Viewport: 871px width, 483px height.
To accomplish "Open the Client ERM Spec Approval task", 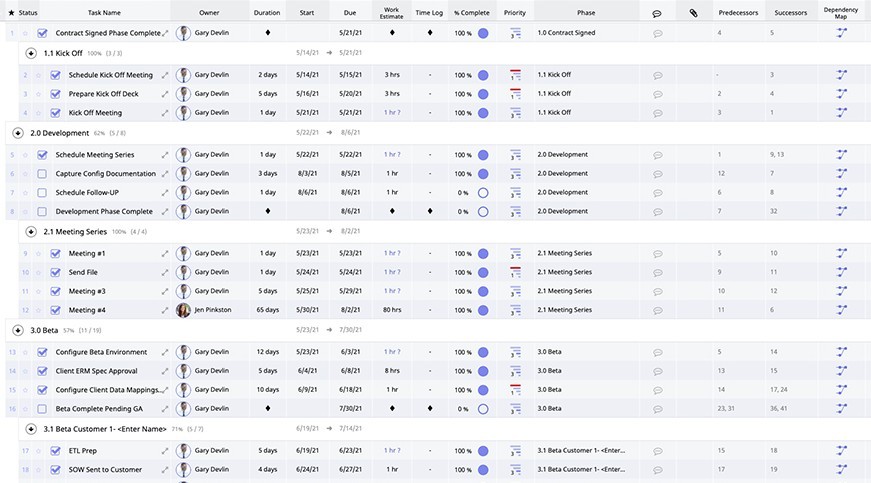I will tap(97, 371).
